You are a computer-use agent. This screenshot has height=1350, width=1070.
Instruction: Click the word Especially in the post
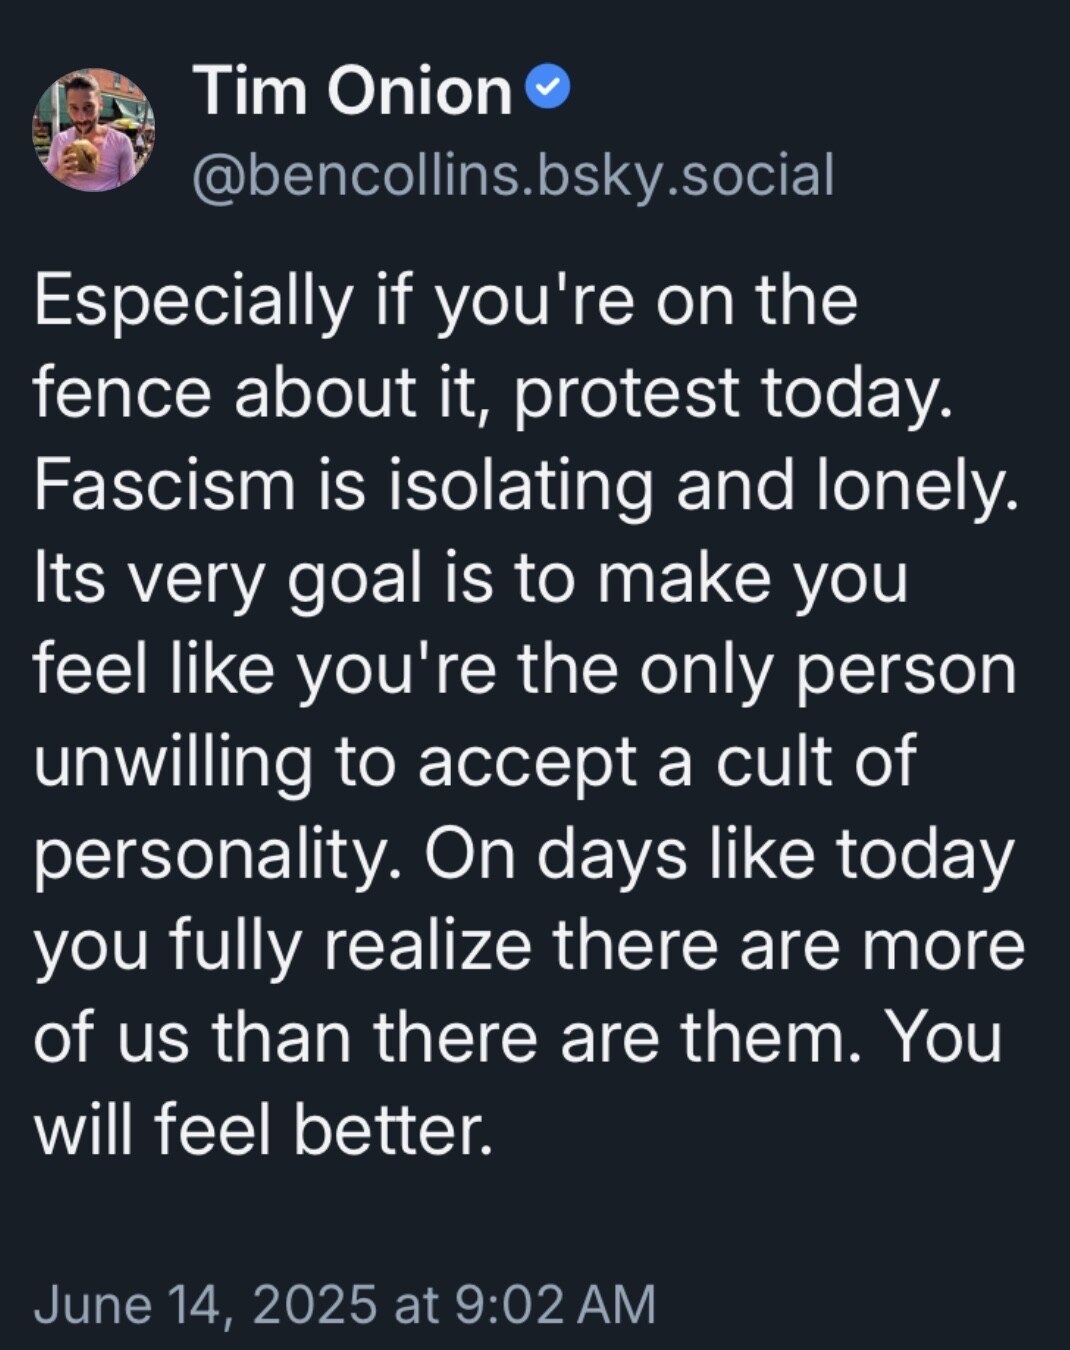point(194,301)
